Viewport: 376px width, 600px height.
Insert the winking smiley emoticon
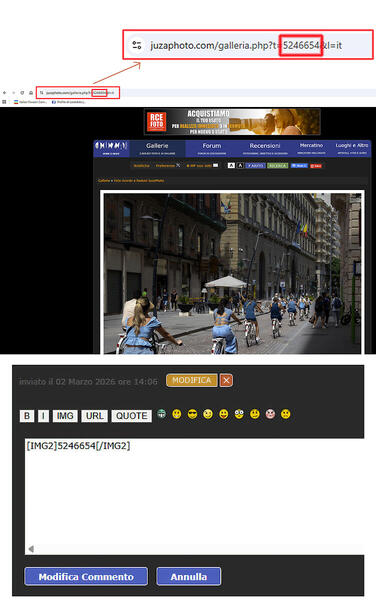tap(208, 414)
